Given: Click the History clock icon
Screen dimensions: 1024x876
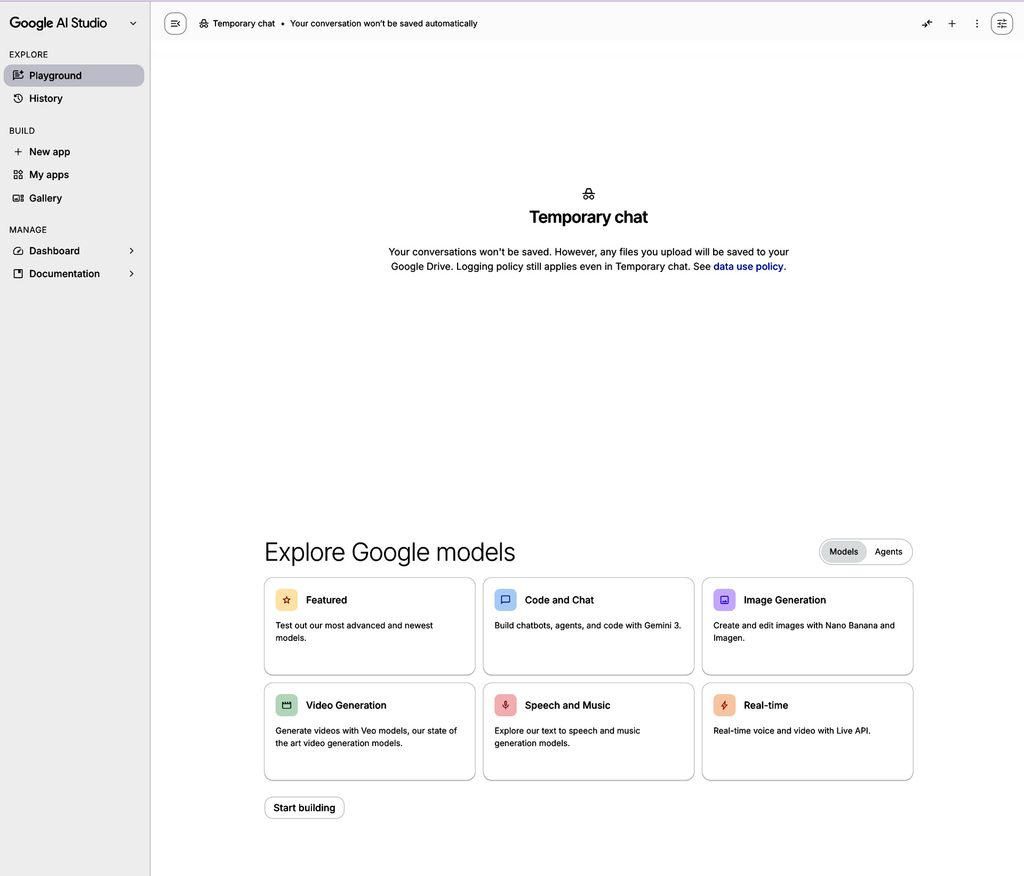Looking at the screenshot, I should click(x=18, y=98).
